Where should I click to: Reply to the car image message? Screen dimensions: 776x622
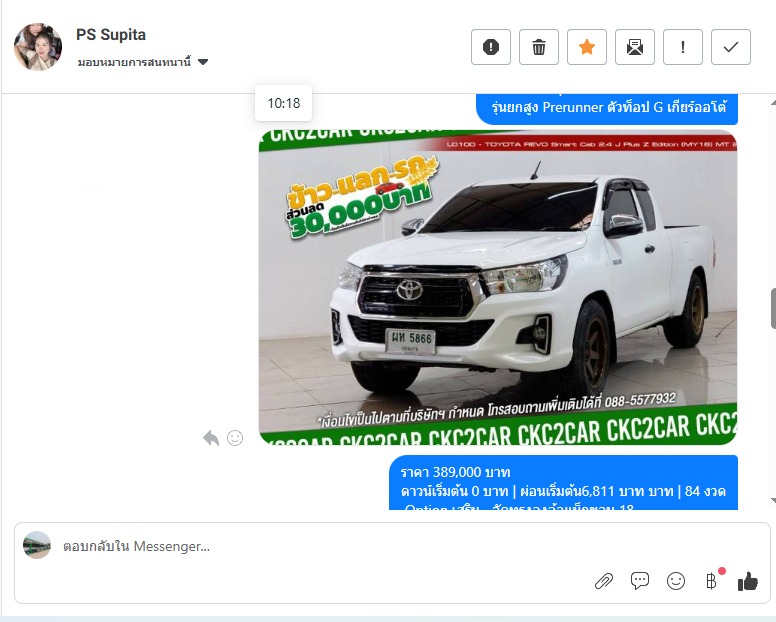[211, 438]
